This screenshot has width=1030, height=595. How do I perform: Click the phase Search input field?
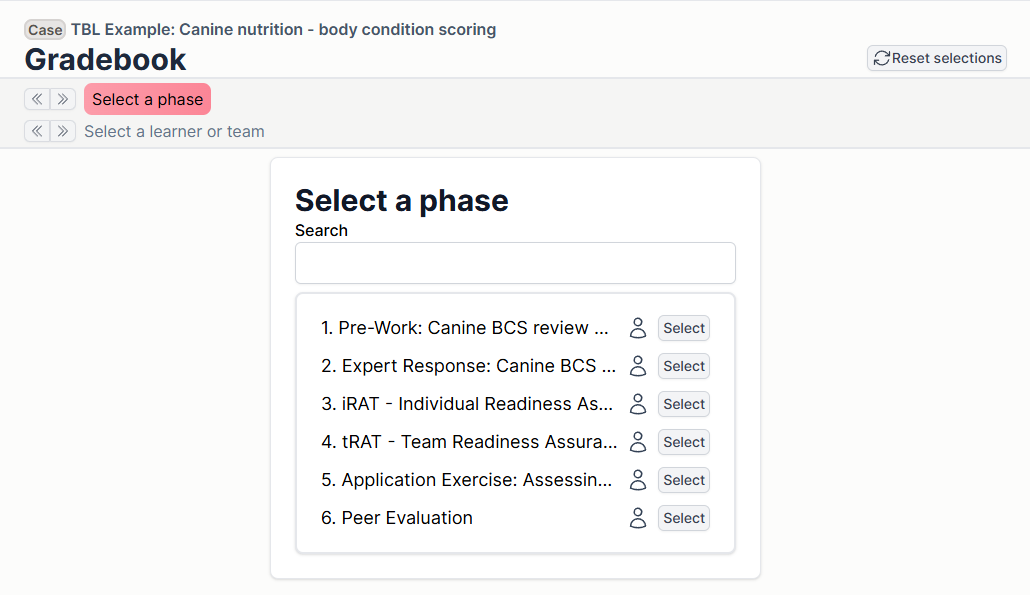point(515,263)
